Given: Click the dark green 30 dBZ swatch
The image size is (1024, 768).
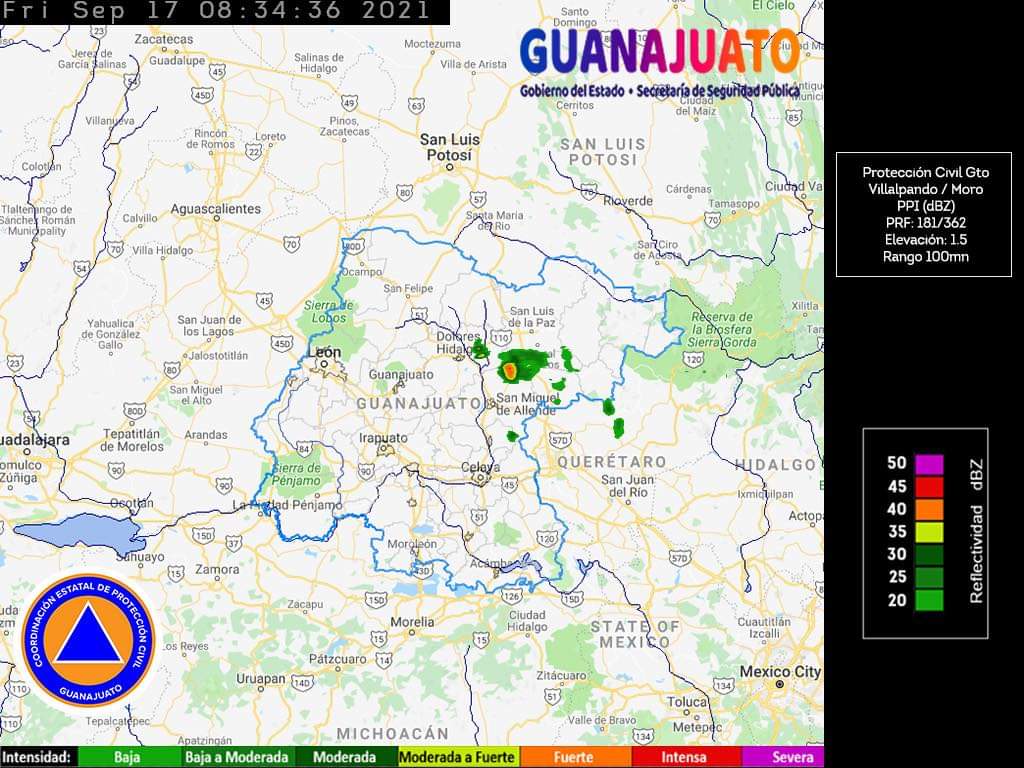Looking at the screenshot, I should tap(929, 554).
